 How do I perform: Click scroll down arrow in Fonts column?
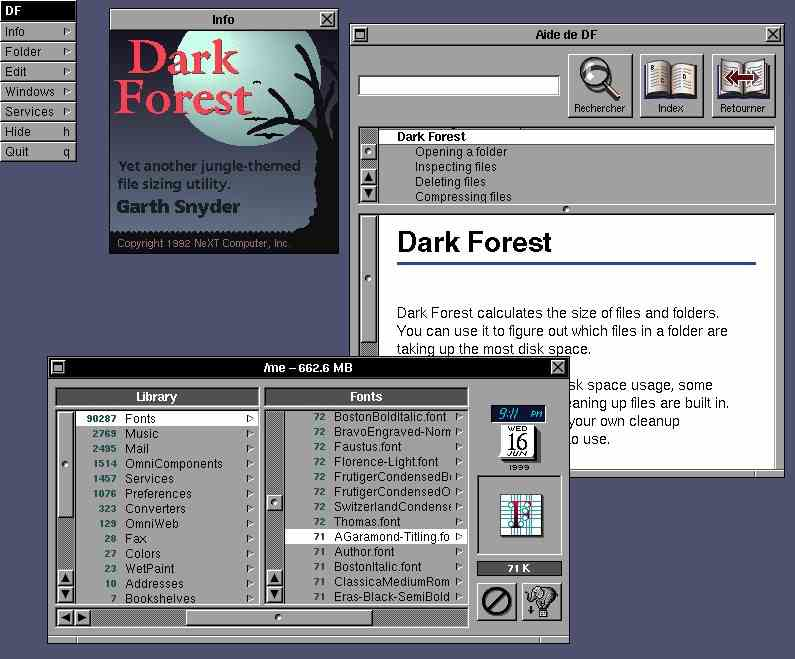[274, 593]
